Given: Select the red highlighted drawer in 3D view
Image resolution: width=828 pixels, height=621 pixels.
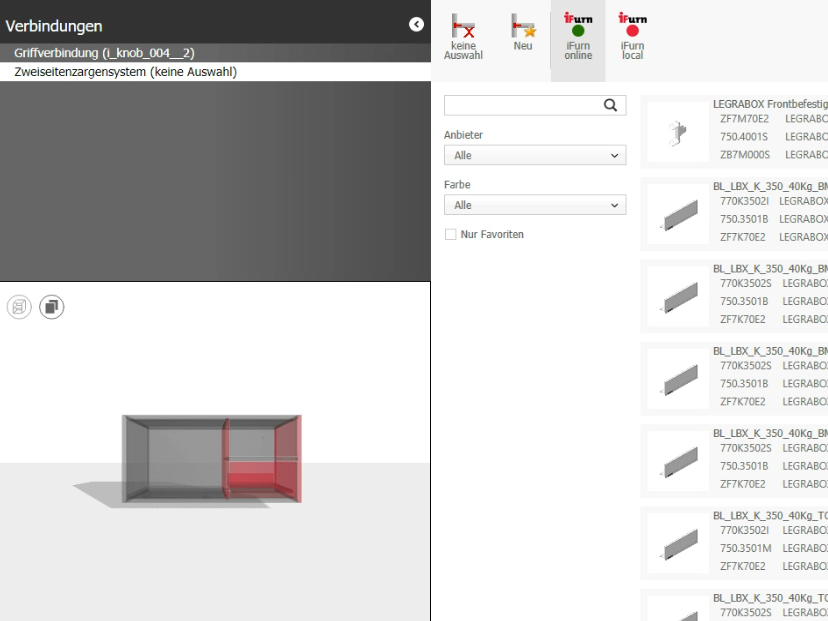Looking at the screenshot, I should click(252, 474).
